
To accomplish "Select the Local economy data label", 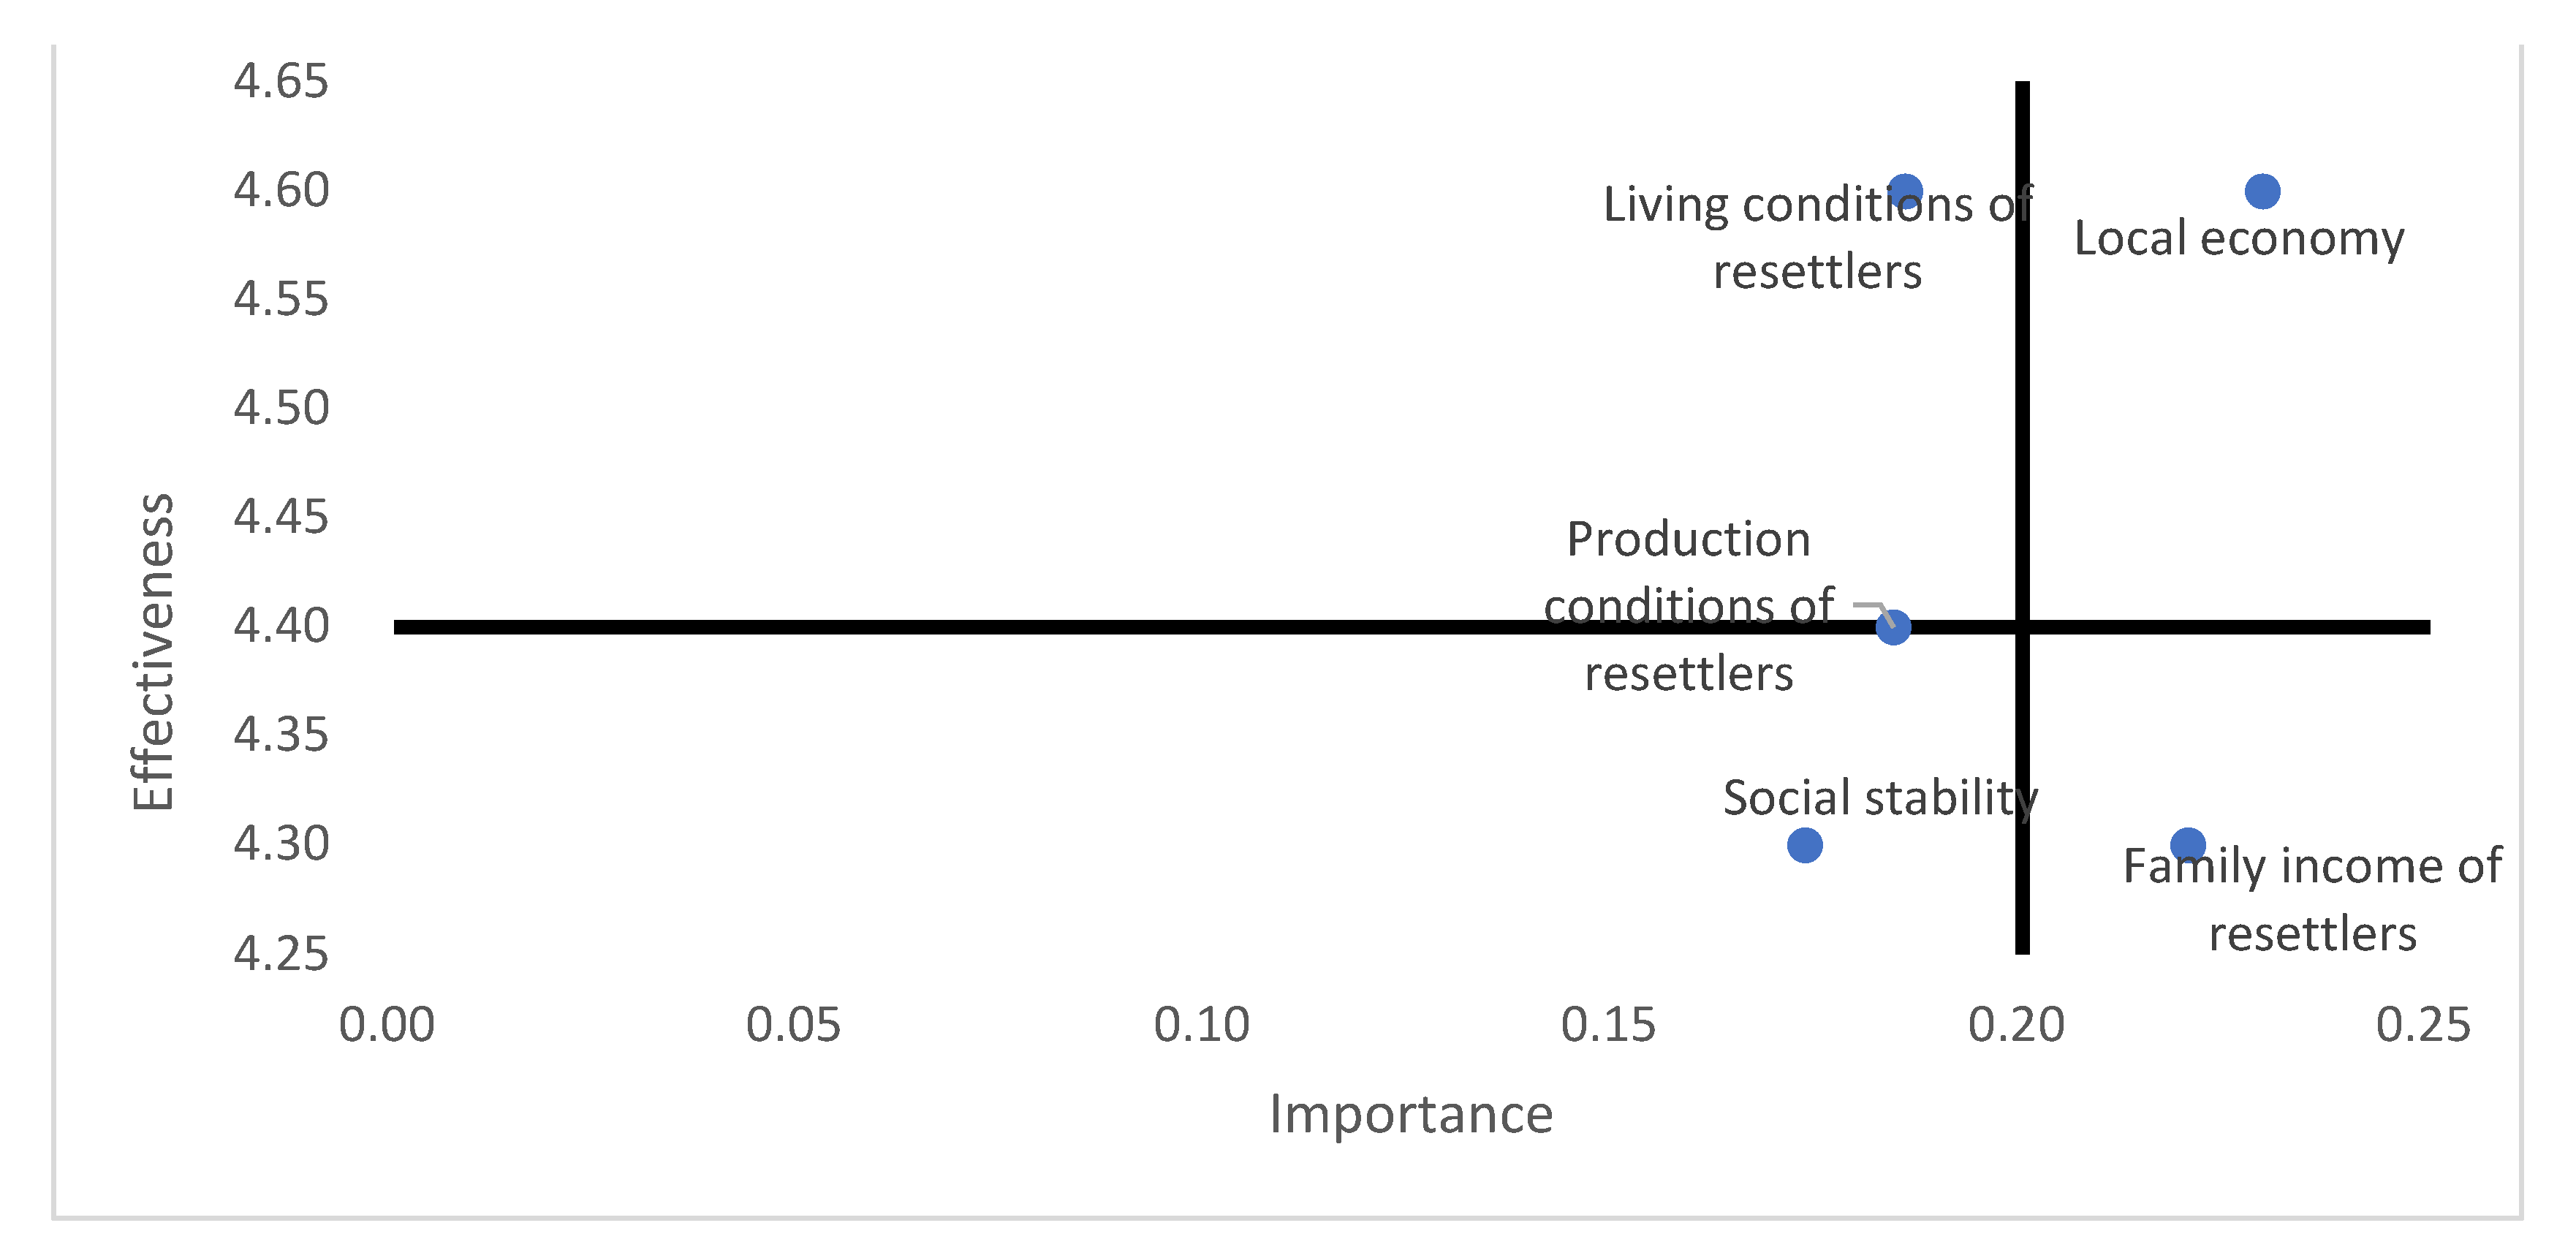I will tap(2239, 239).
